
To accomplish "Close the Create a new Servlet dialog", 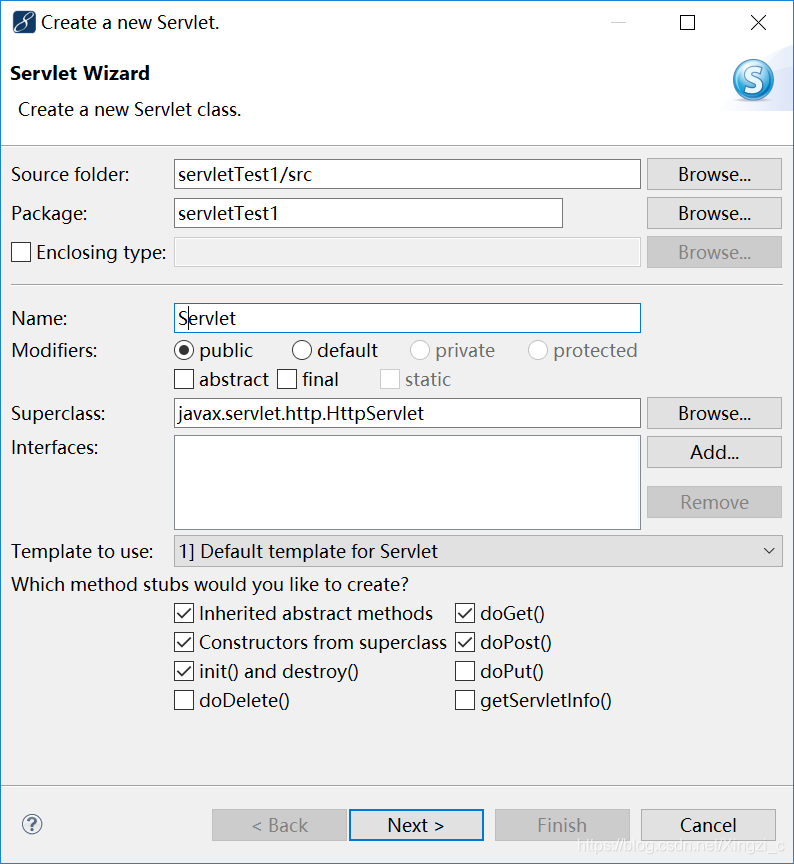I will pos(758,23).
